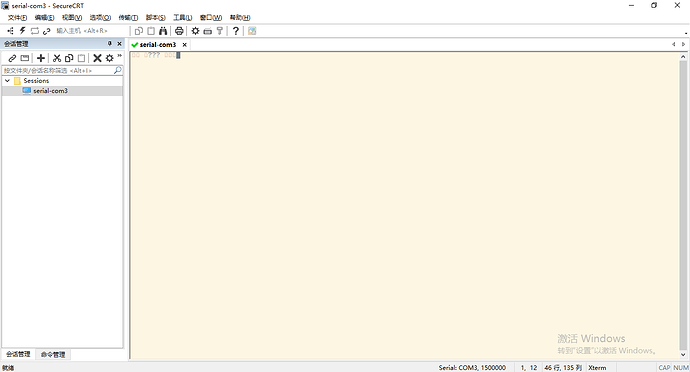This screenshot has width=690, height=372.
Task: Focus the session filter input field
Action: (x=58, y=70)
